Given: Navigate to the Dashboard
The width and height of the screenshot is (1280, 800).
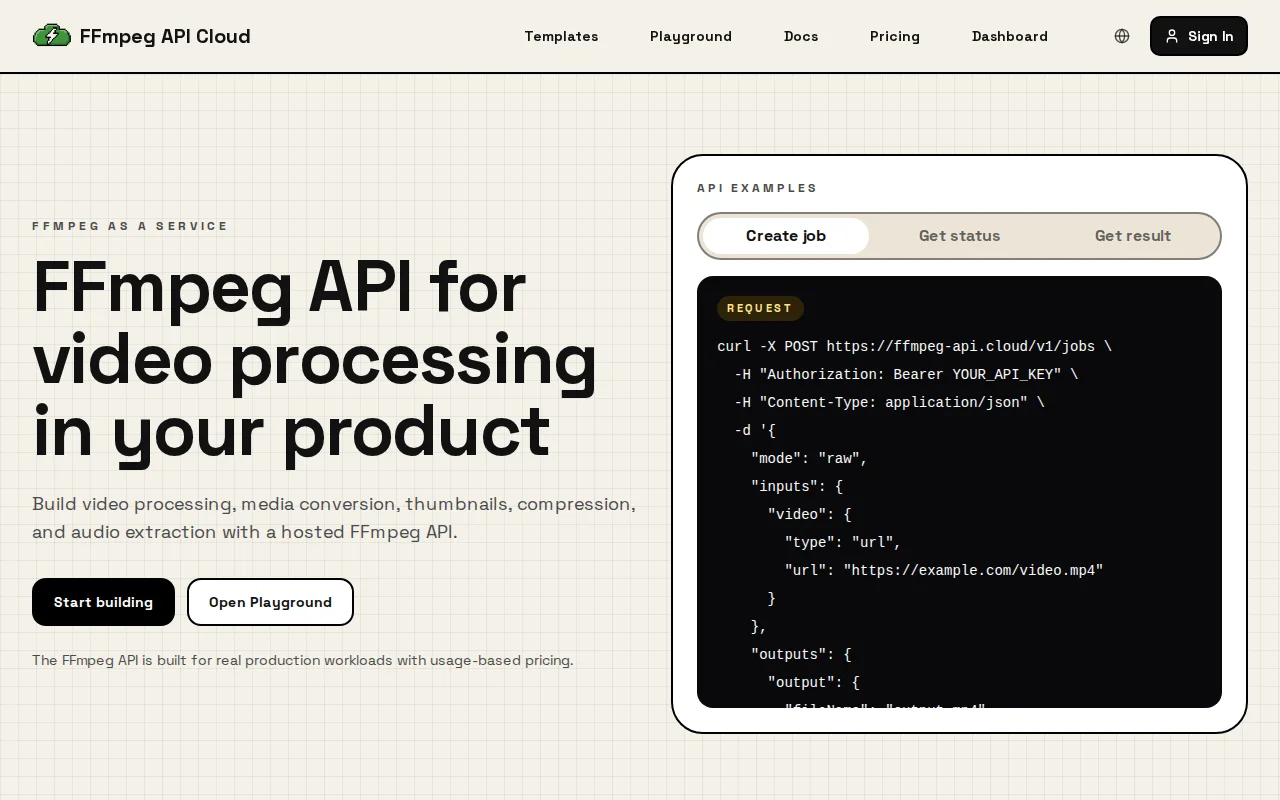Looking at the screenshot, I should 1010,36.
